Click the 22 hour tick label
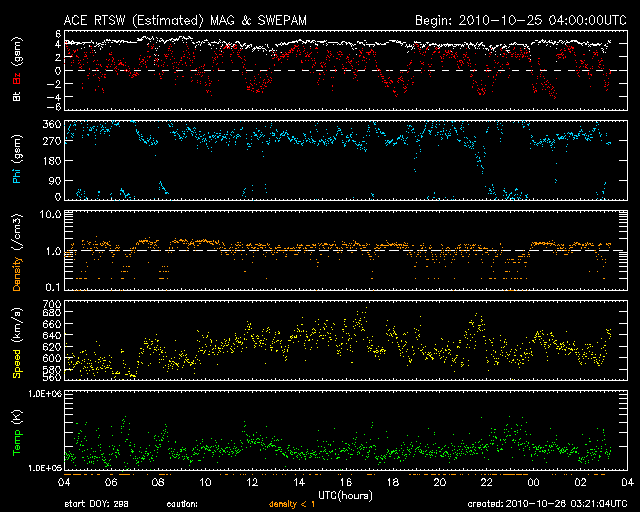Viewport: 640px width, 512px height. click(486, 482)
